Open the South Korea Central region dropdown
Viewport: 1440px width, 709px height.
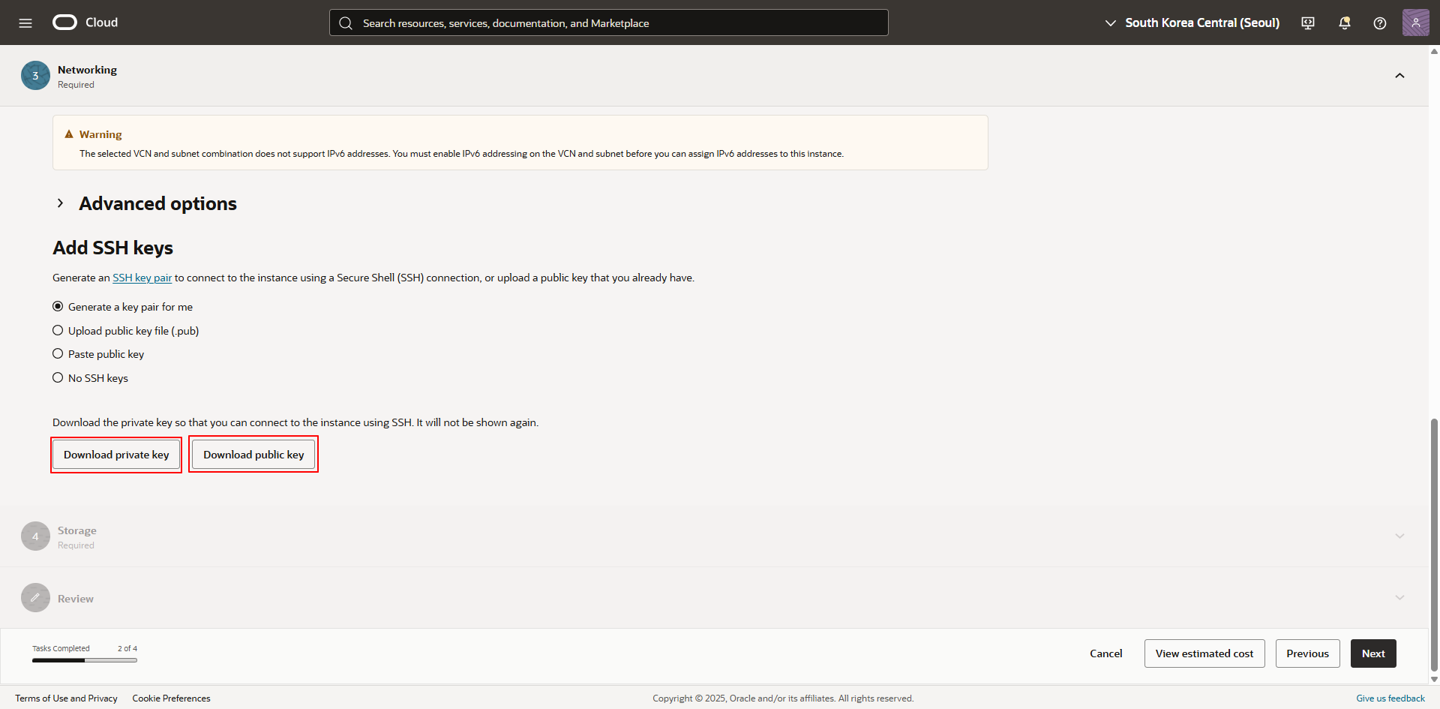tap(1191, 23)
